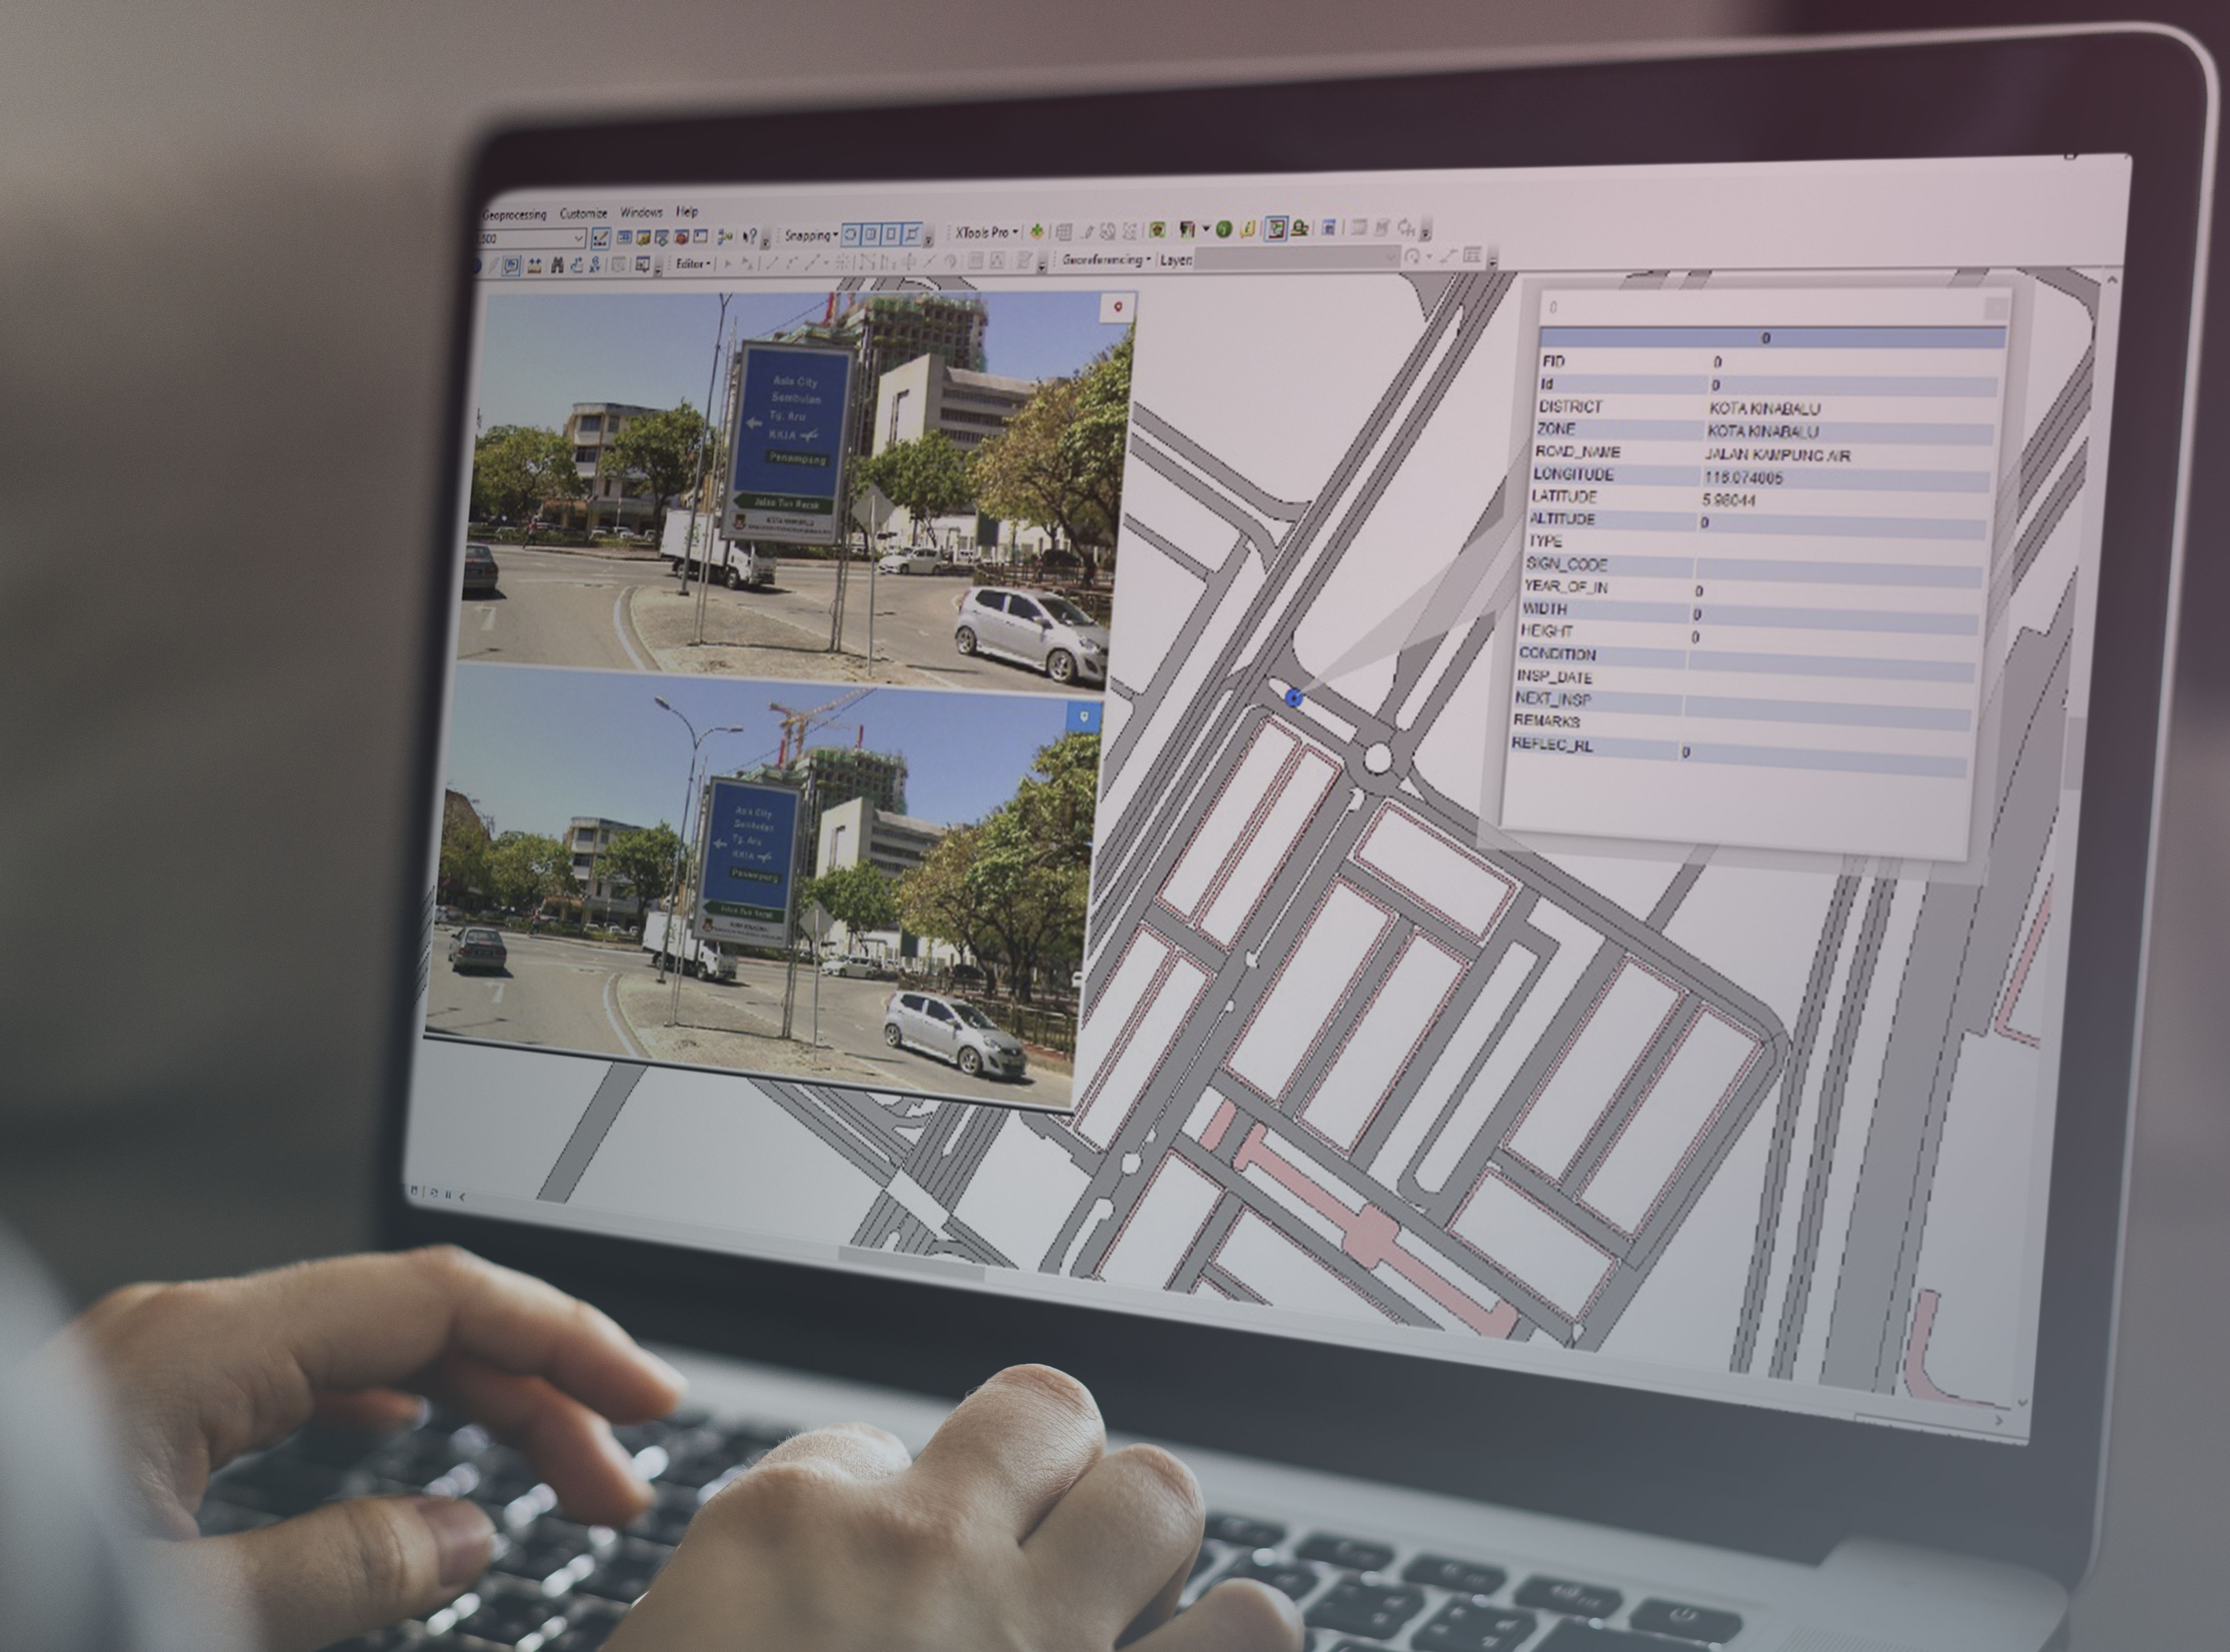Click the georeferencing Rotate tool icon

pyautogui.click(x=1412, y=257)
